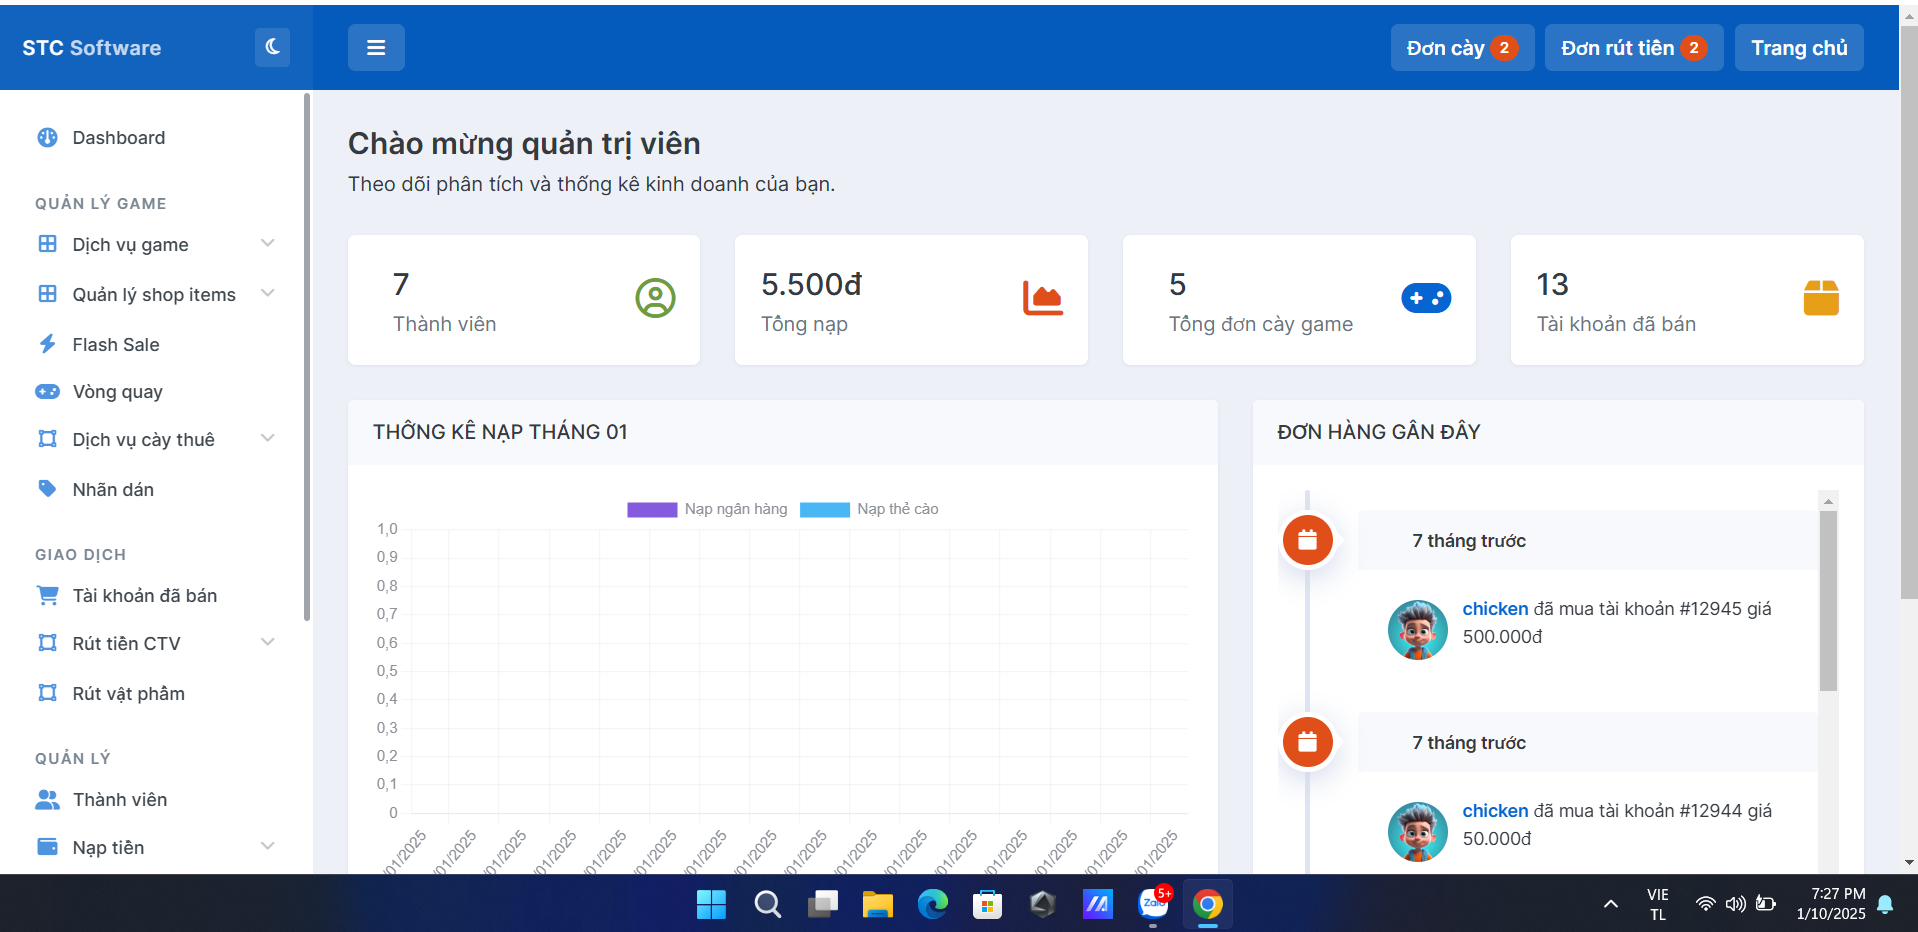1918x932 pixels.
Task: Open Google Chrome in the taskbar
Action: (1207, 905)
